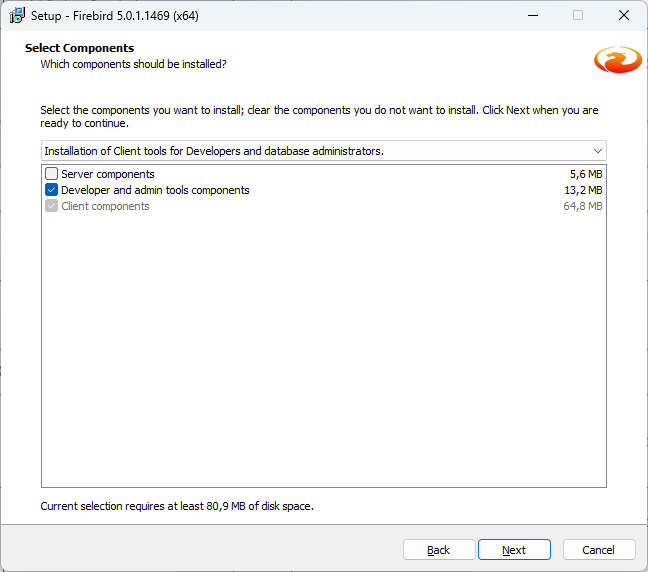648x572 pixels.
Task: Enable the Server components checkbox
Action: tap(52, 174)
